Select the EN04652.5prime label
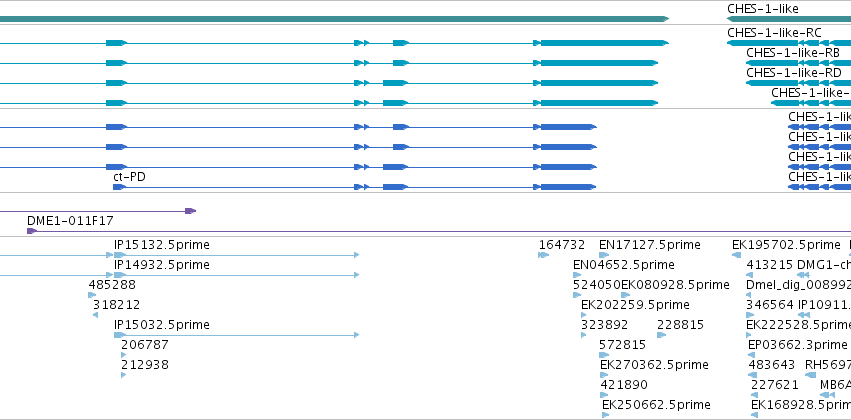This screenshot has width=851, height=420. (624, 265)
